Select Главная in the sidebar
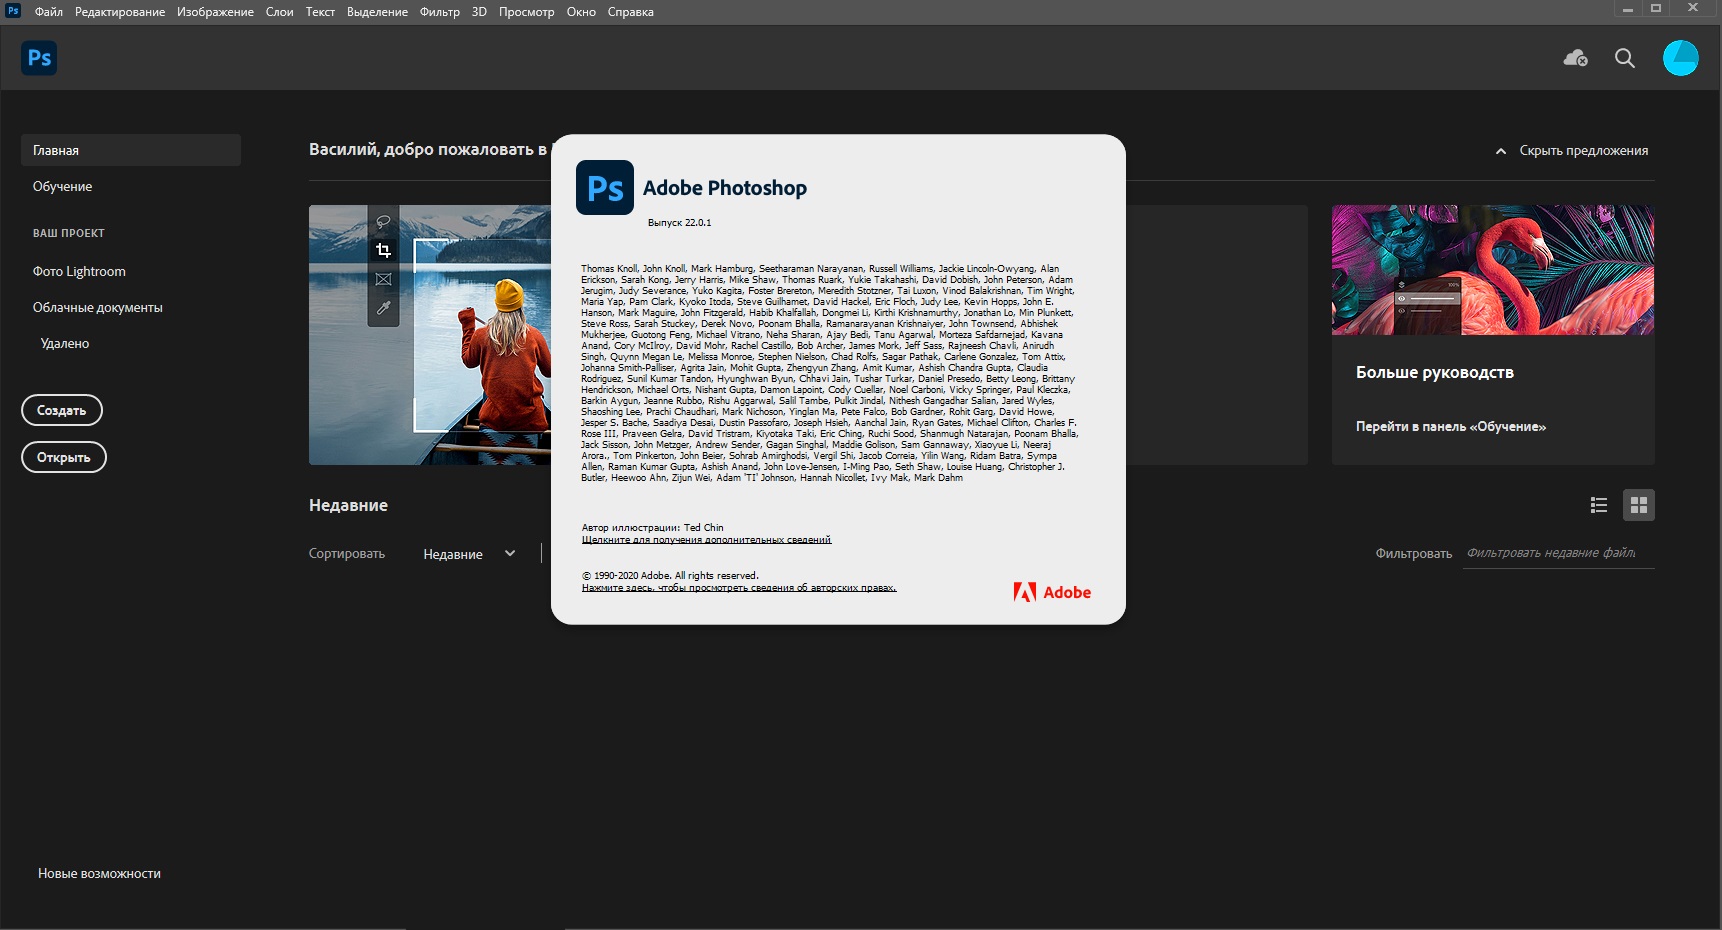Viewport: 1722px width, 930px height. click(131, 150)
